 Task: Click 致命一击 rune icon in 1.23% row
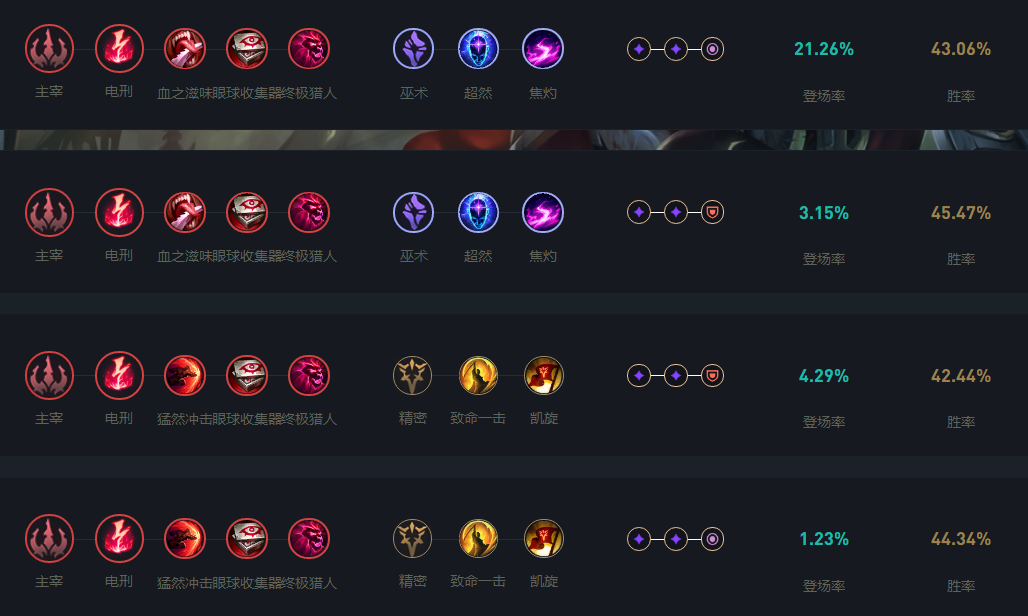(478, 539)
